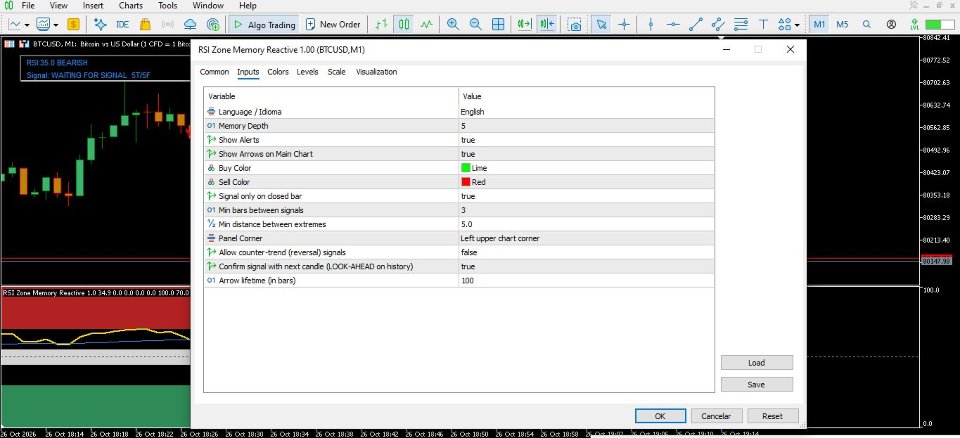This screenshot has width=960, height=438.
Task: Switch chart to candlestick mode
Action: [404, 25]
